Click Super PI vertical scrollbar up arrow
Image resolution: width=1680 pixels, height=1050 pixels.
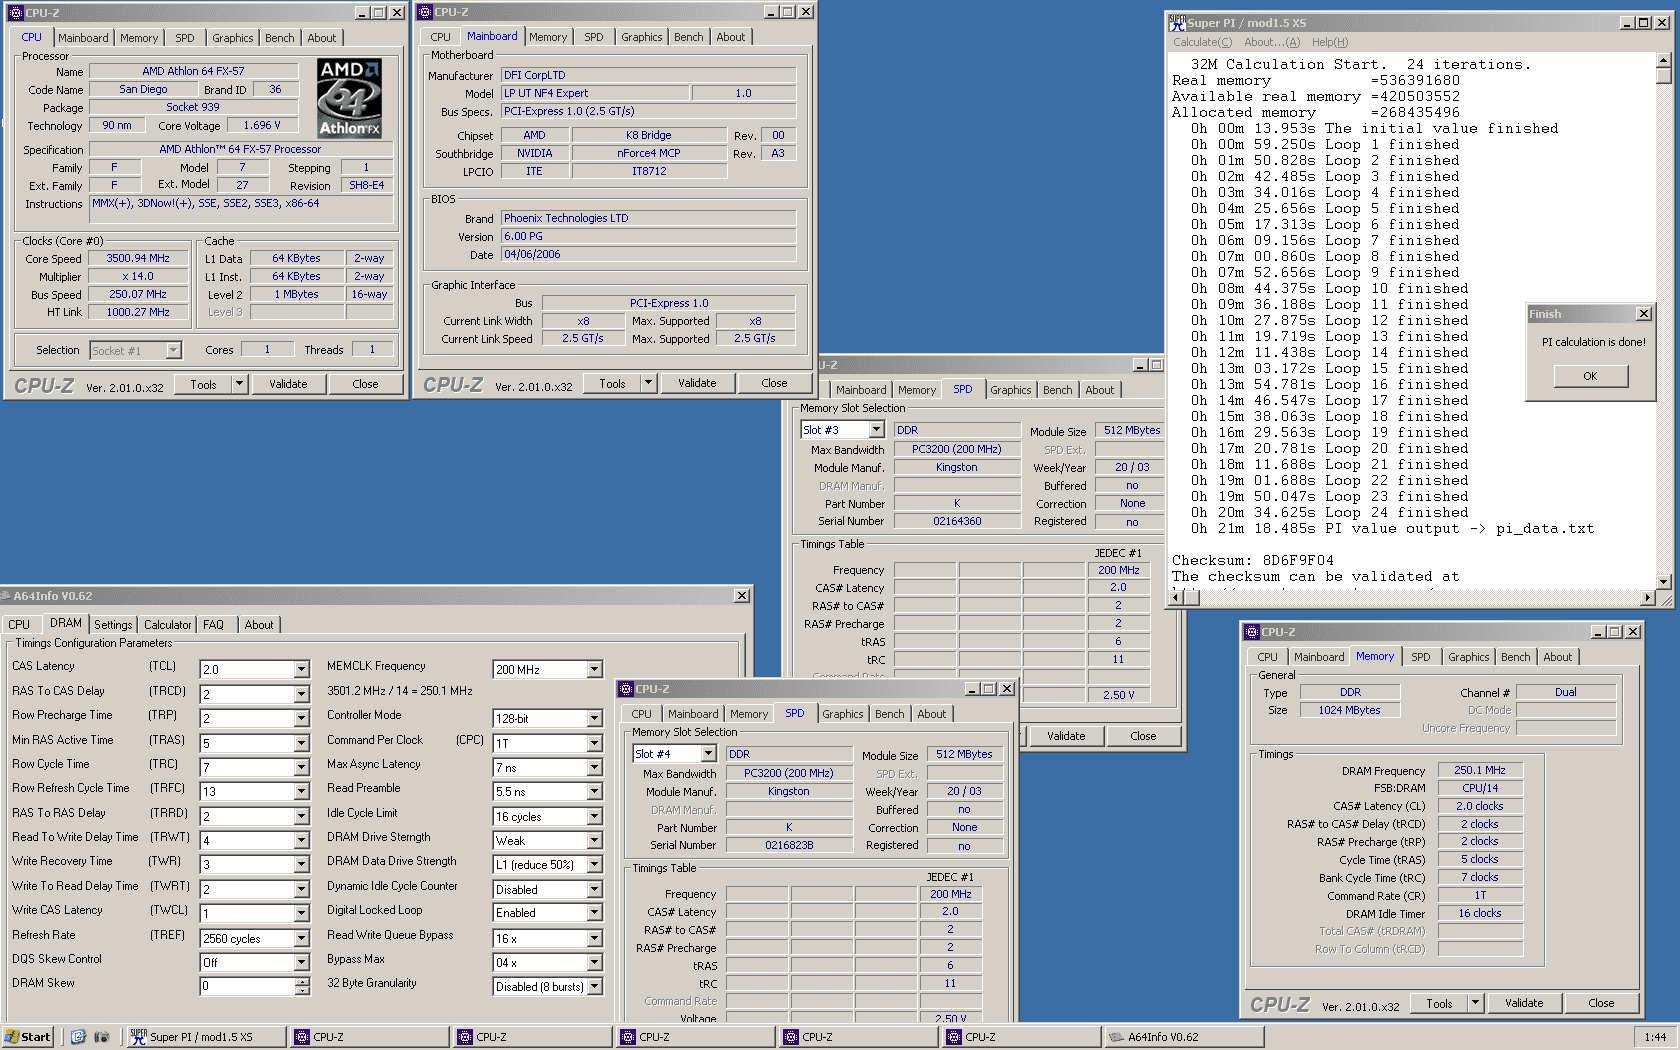1664,60
